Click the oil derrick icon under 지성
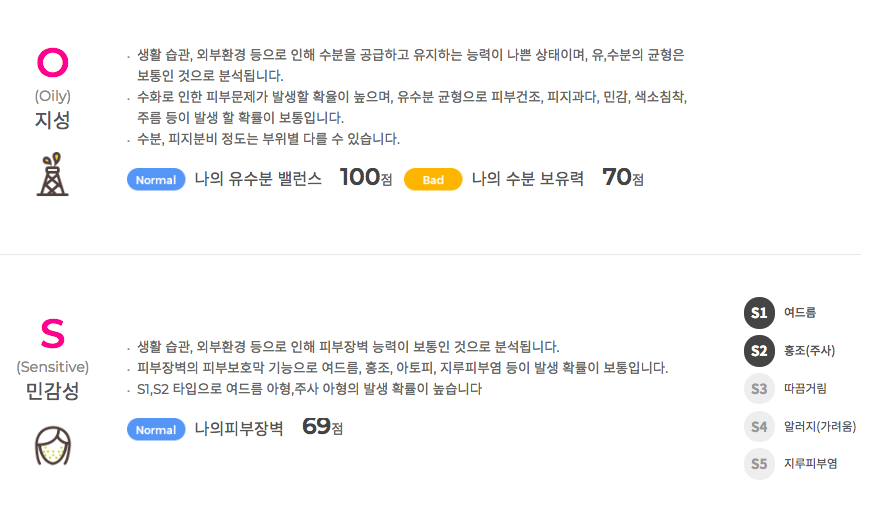The image size is (884, 510). pos(52,174)
